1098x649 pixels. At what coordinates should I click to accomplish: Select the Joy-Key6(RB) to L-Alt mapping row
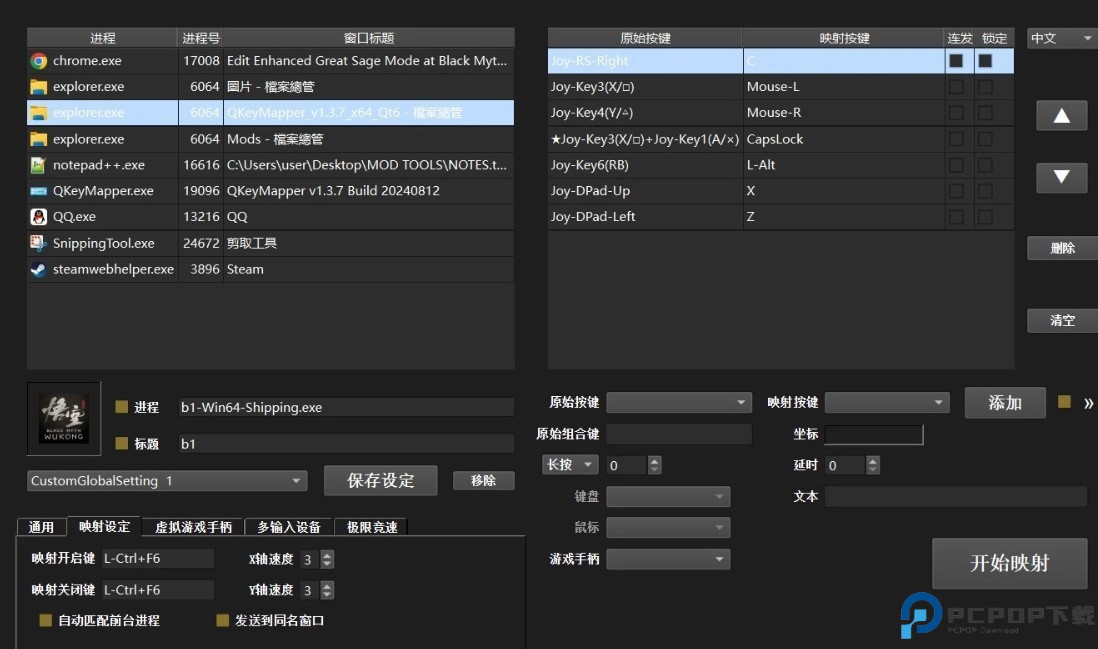click(x=780, y=165)
